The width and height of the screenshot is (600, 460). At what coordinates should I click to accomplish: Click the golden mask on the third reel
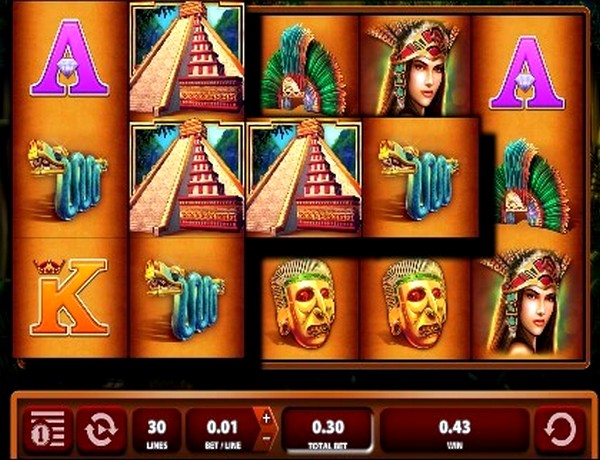[x=303, y=303]
